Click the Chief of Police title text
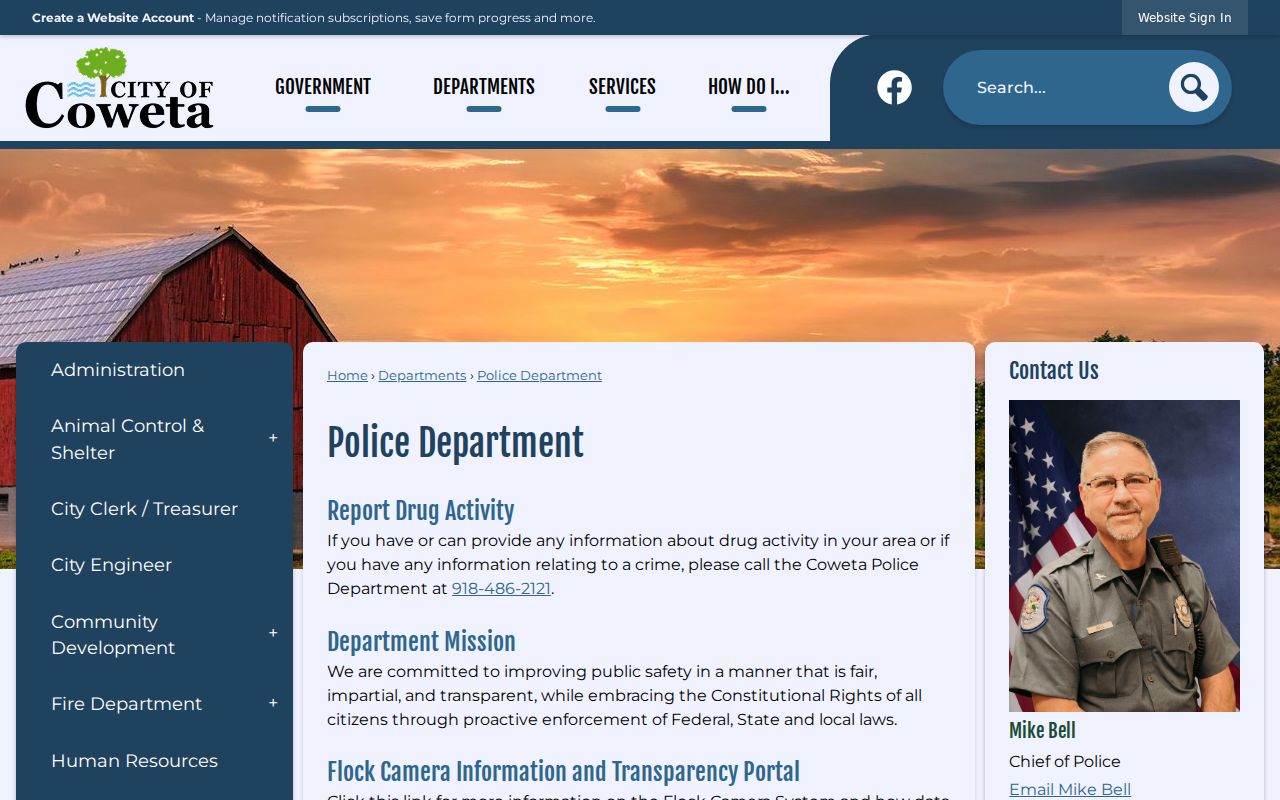Screen dimensions: 1280x800 (x=1065, y=762)
